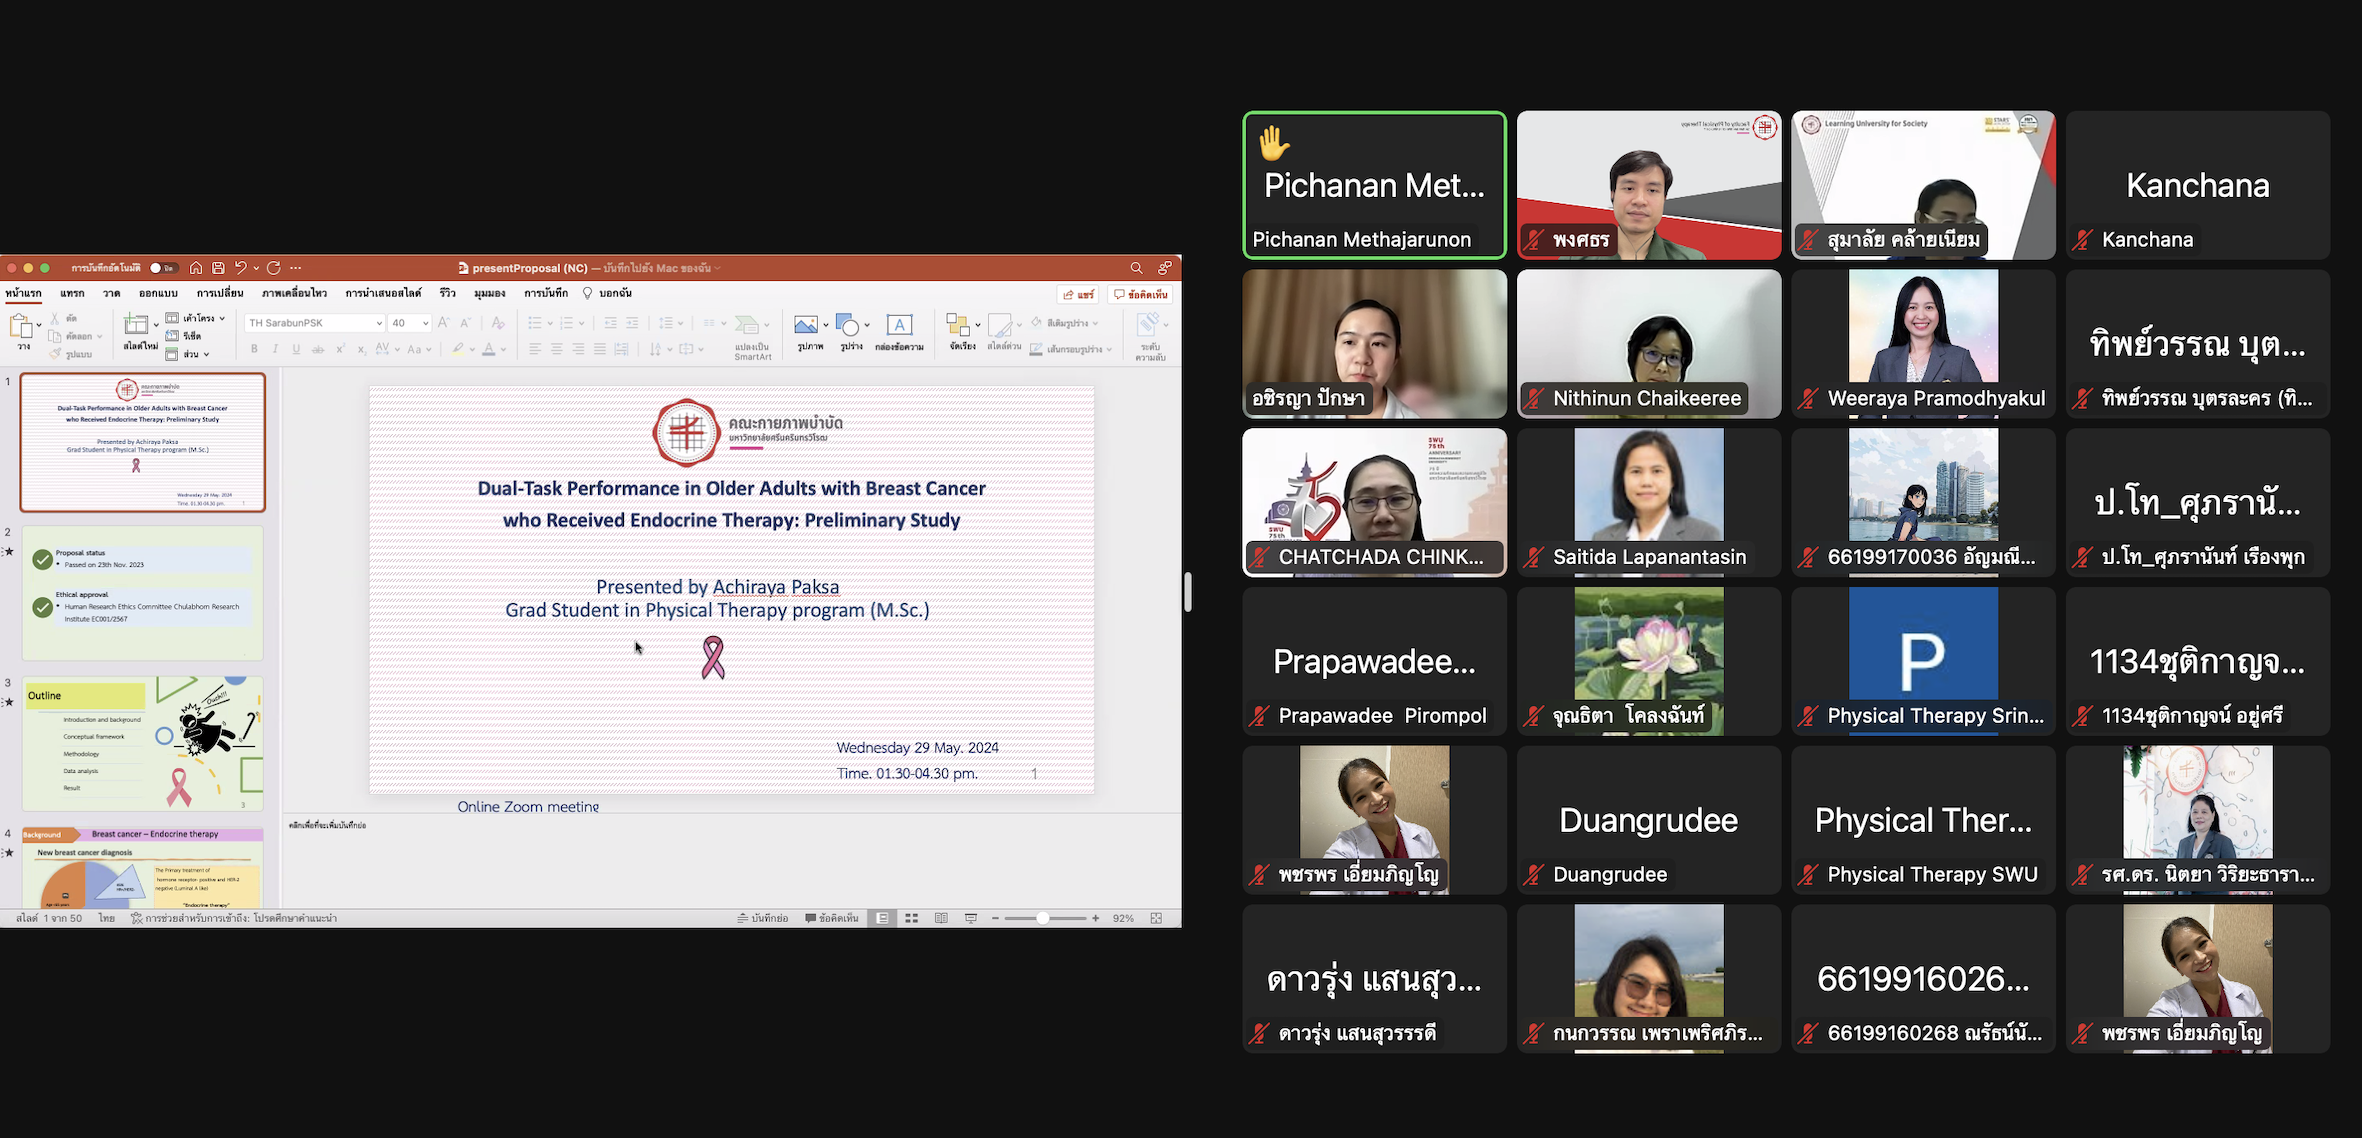The image size is (2362, 1138).
Task: Toggle comments pane ข้อคิดเห็น in status bar
Action: (832, 918)
